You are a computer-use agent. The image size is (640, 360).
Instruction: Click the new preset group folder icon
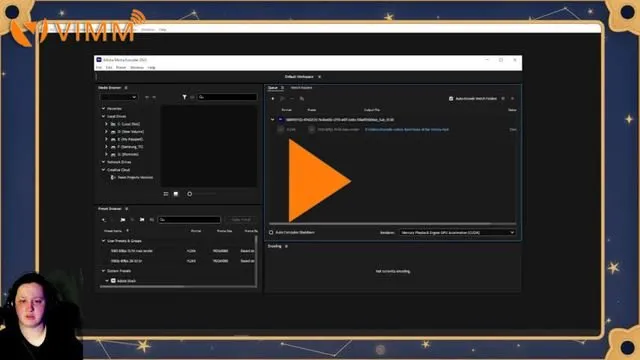tap(123, 220)
